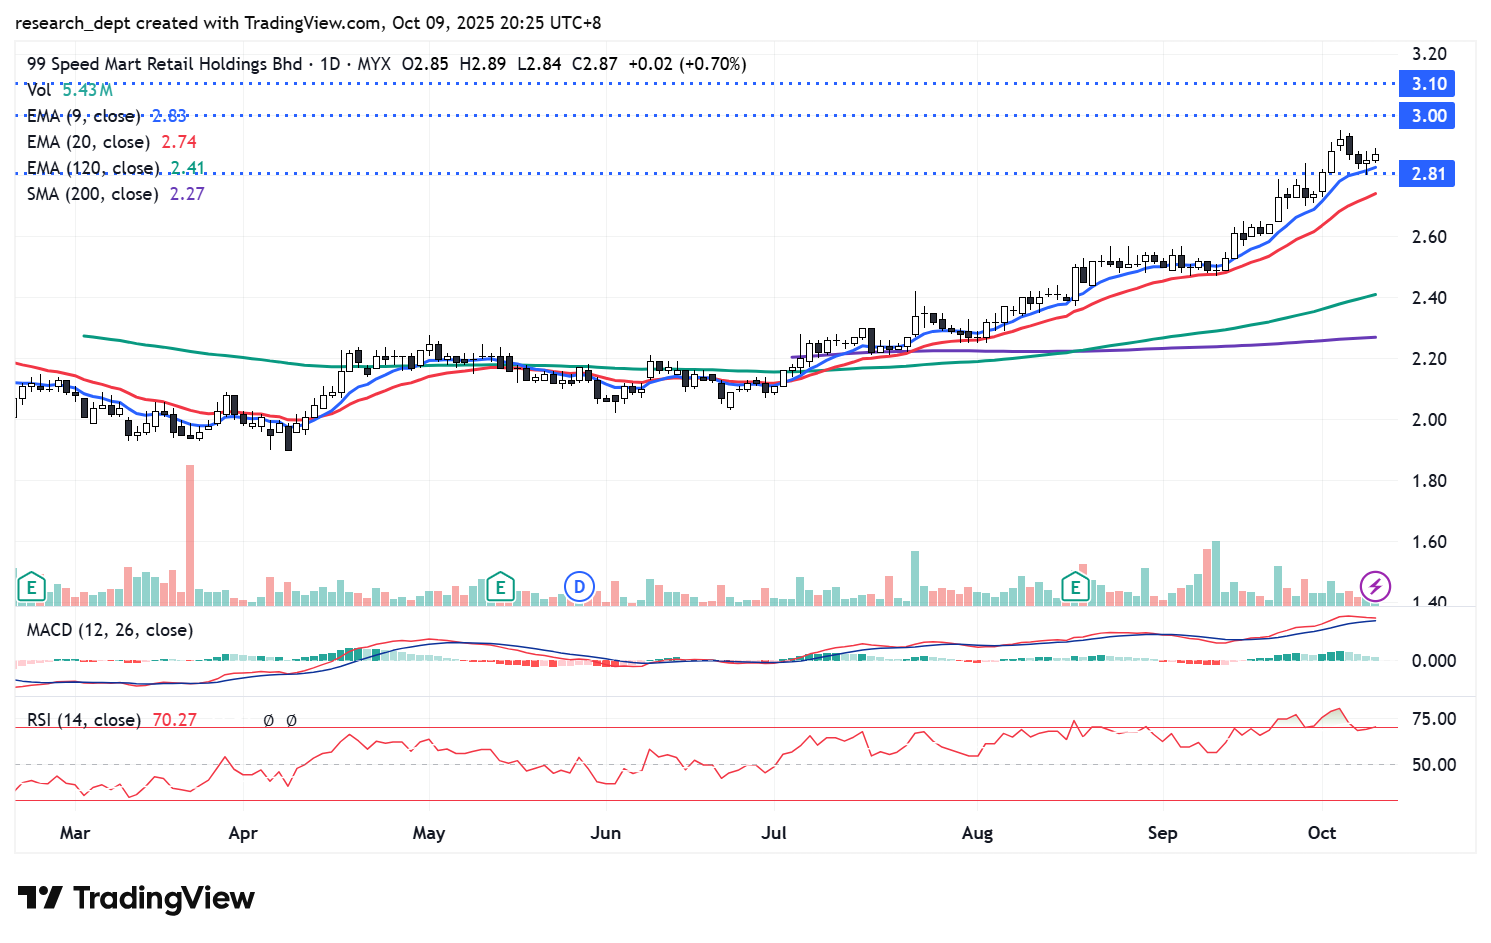This screenshot has height=943, width=1491.
Task: Click the purple lightning bolt icon
Action: (x=1375, y=587)
